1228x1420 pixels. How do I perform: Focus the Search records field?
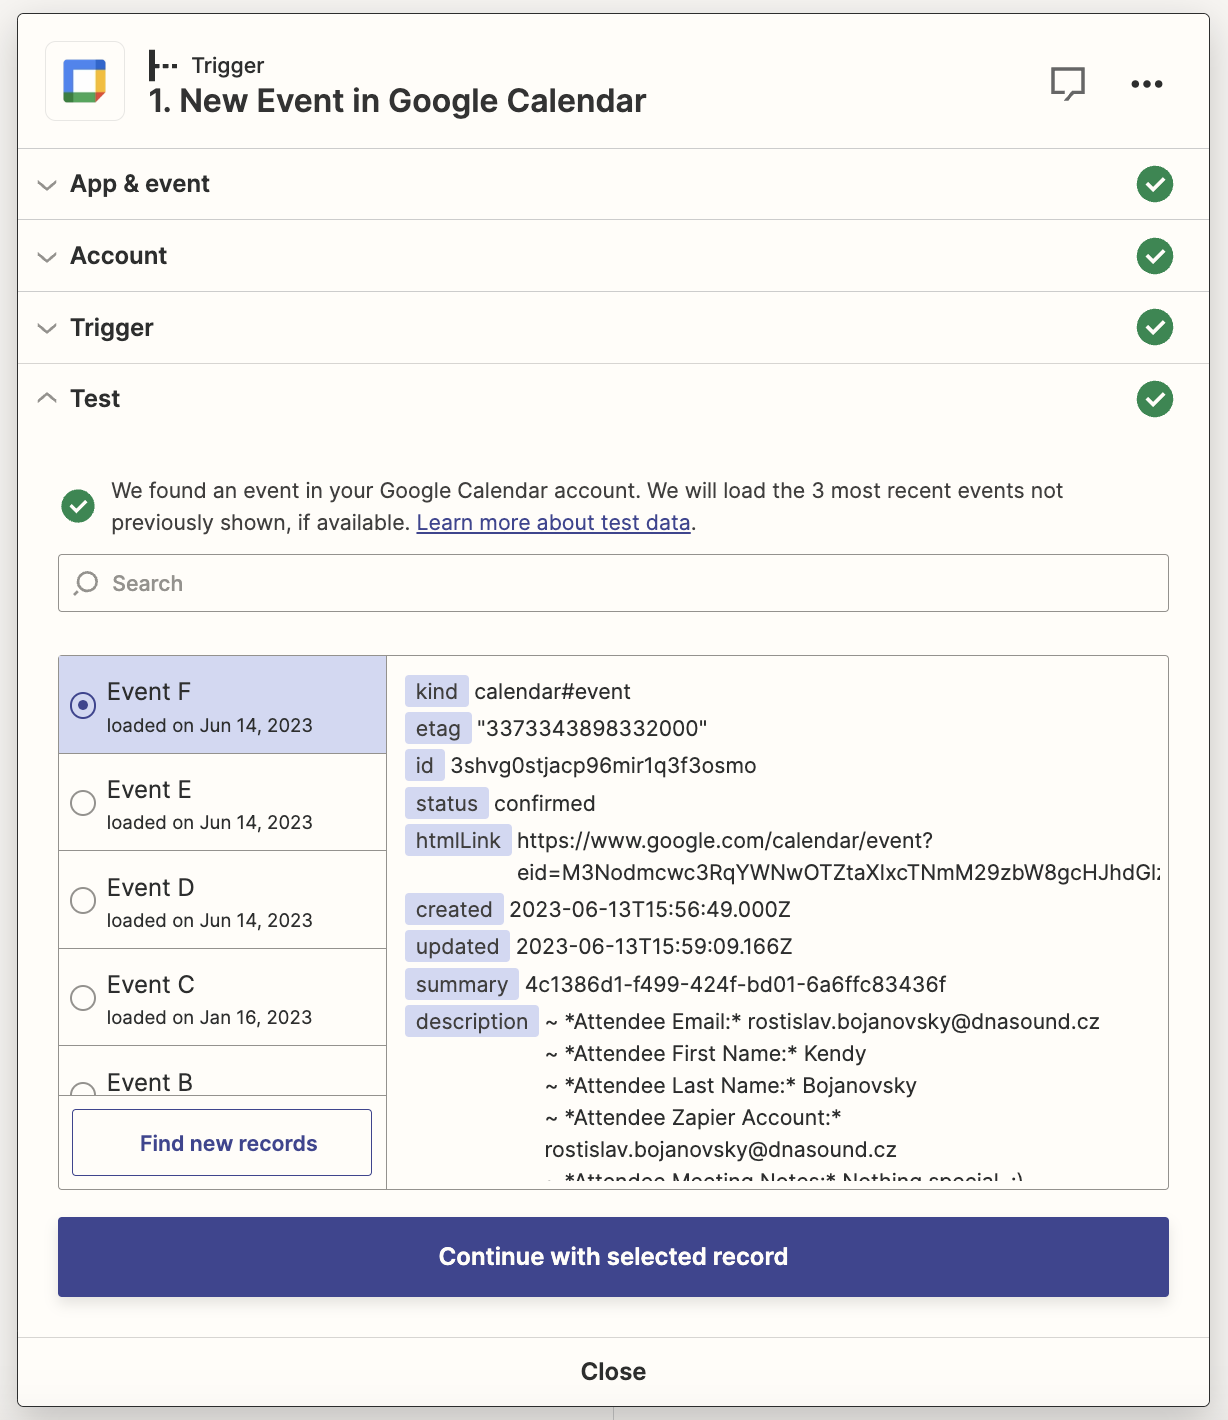point(613,583)
